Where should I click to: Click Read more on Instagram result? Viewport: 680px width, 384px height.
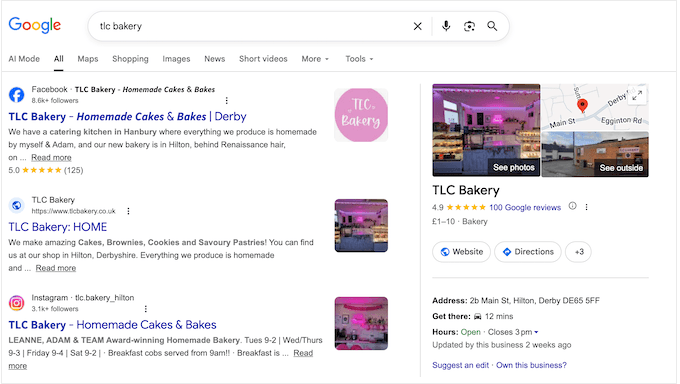click(303, 353)
